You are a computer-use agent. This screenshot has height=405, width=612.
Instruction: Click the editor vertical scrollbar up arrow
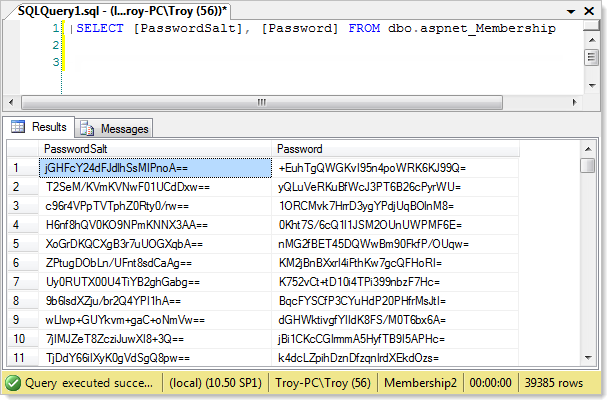click(592, 40)
